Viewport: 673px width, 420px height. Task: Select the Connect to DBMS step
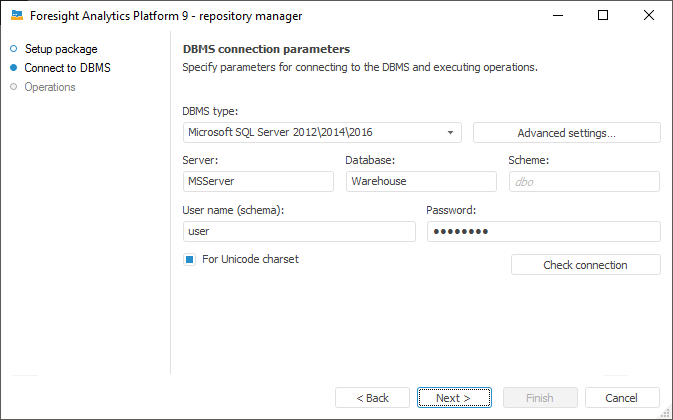[67, 68]
